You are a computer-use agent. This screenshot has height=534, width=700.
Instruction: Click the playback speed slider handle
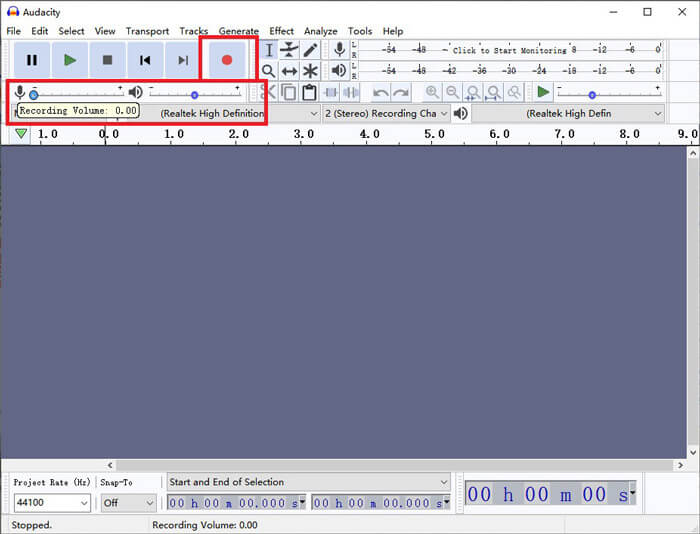click(592, 95)
